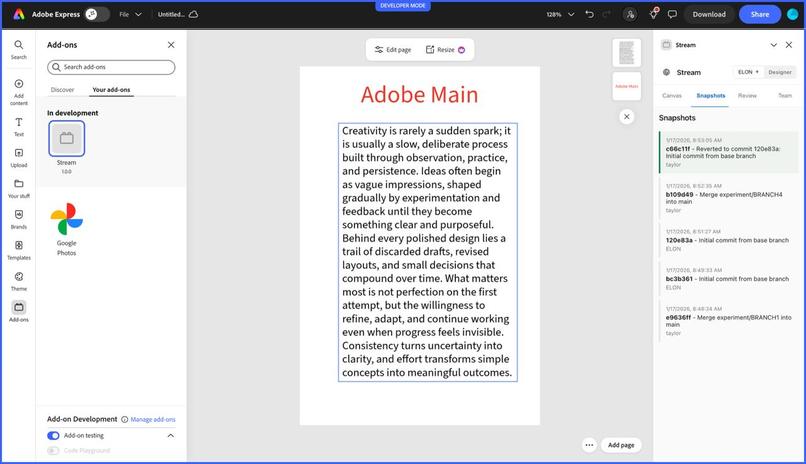This screenshot has width=806, height=464.
Task: Open the Your stuff folder panel
Action: point(19,189)
